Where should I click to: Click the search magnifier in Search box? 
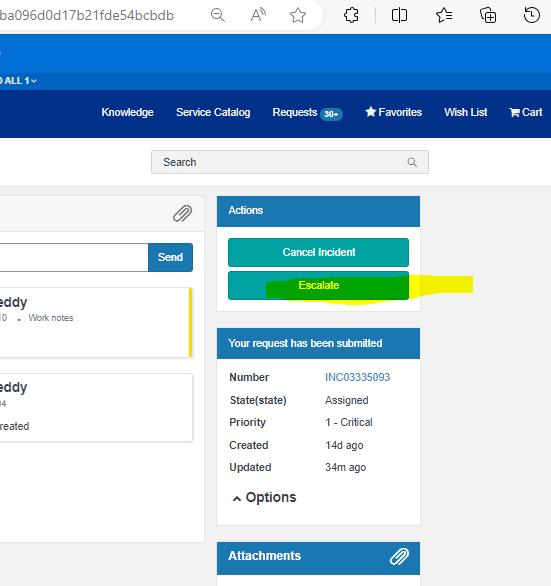412,162
